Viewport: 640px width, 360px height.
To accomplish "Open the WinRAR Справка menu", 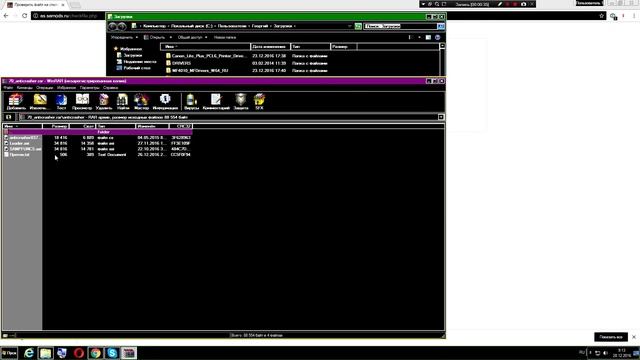I will pos(110,88).
